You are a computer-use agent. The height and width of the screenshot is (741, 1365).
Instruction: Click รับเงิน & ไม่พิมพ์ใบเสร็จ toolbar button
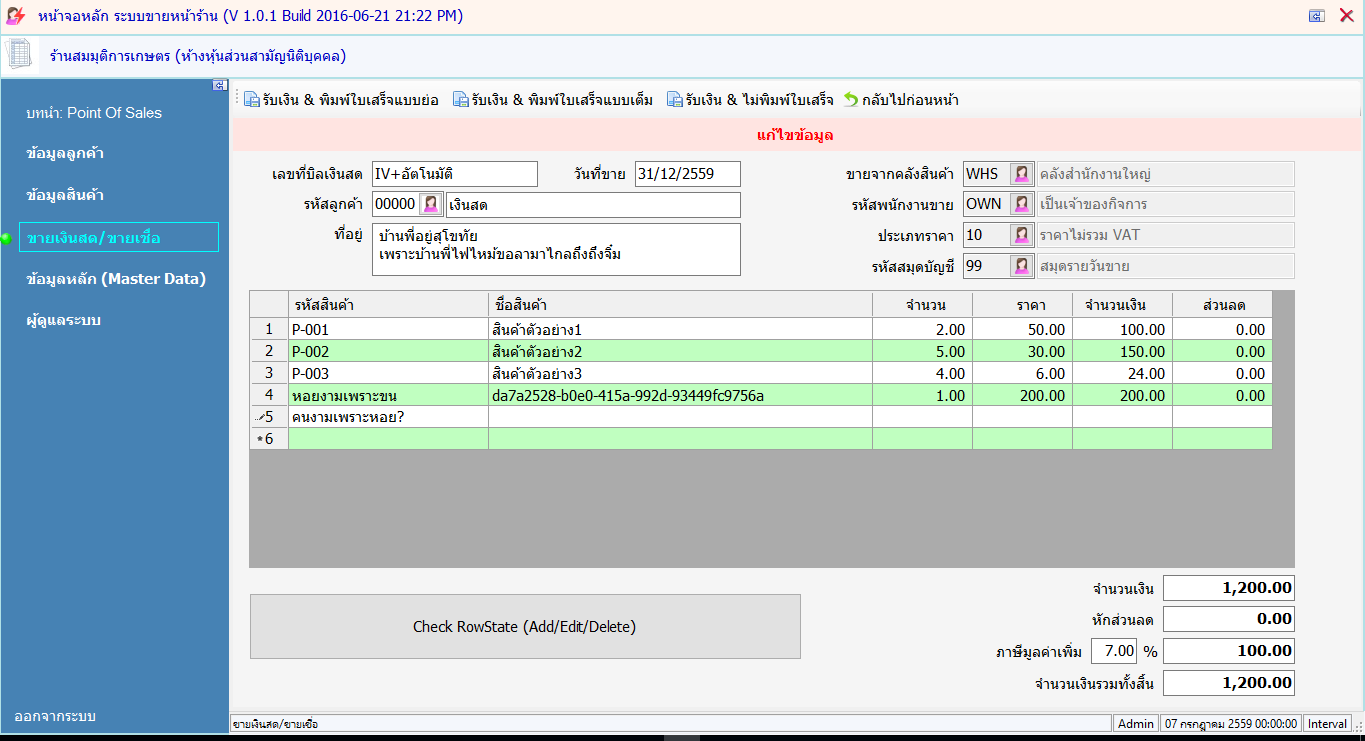[x=750, y=100]
